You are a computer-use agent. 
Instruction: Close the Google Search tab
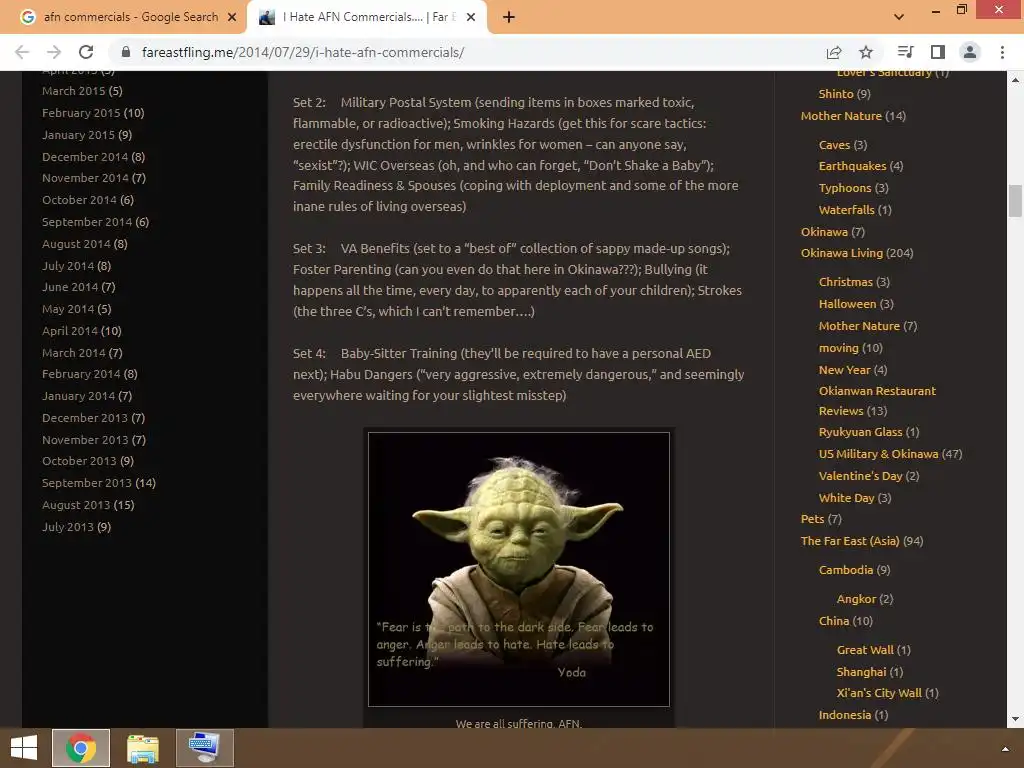pyautogui.click(x=232, y=18)
